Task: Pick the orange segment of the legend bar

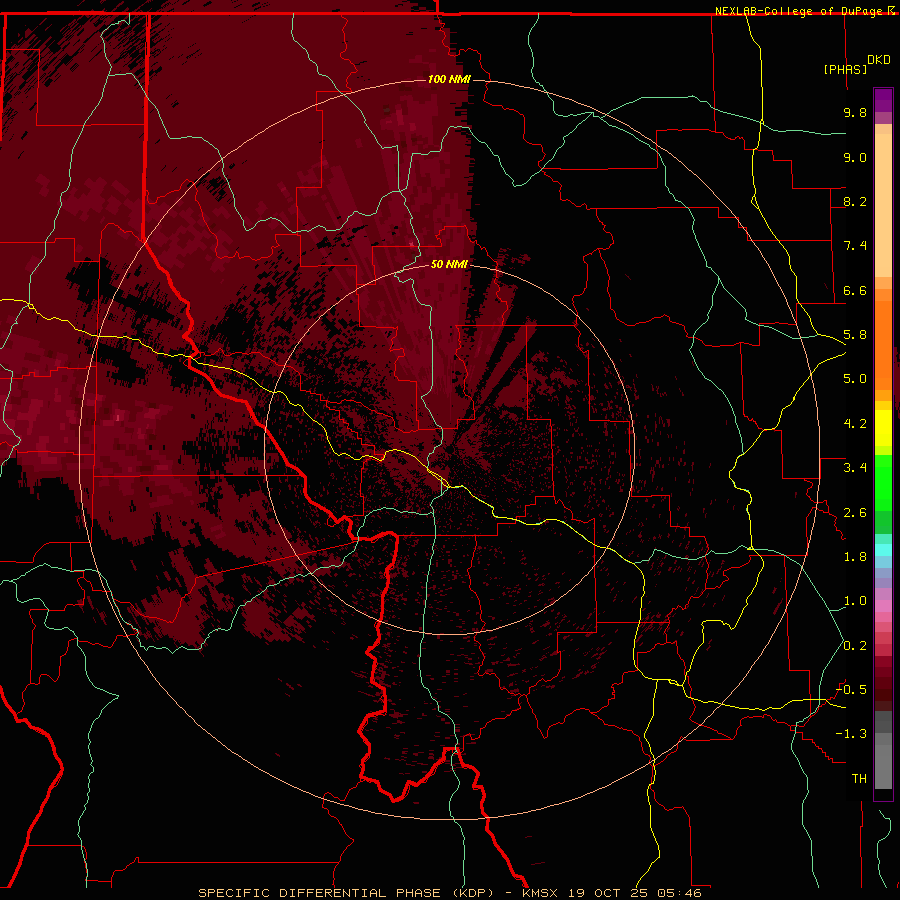Action: point(883,346)
